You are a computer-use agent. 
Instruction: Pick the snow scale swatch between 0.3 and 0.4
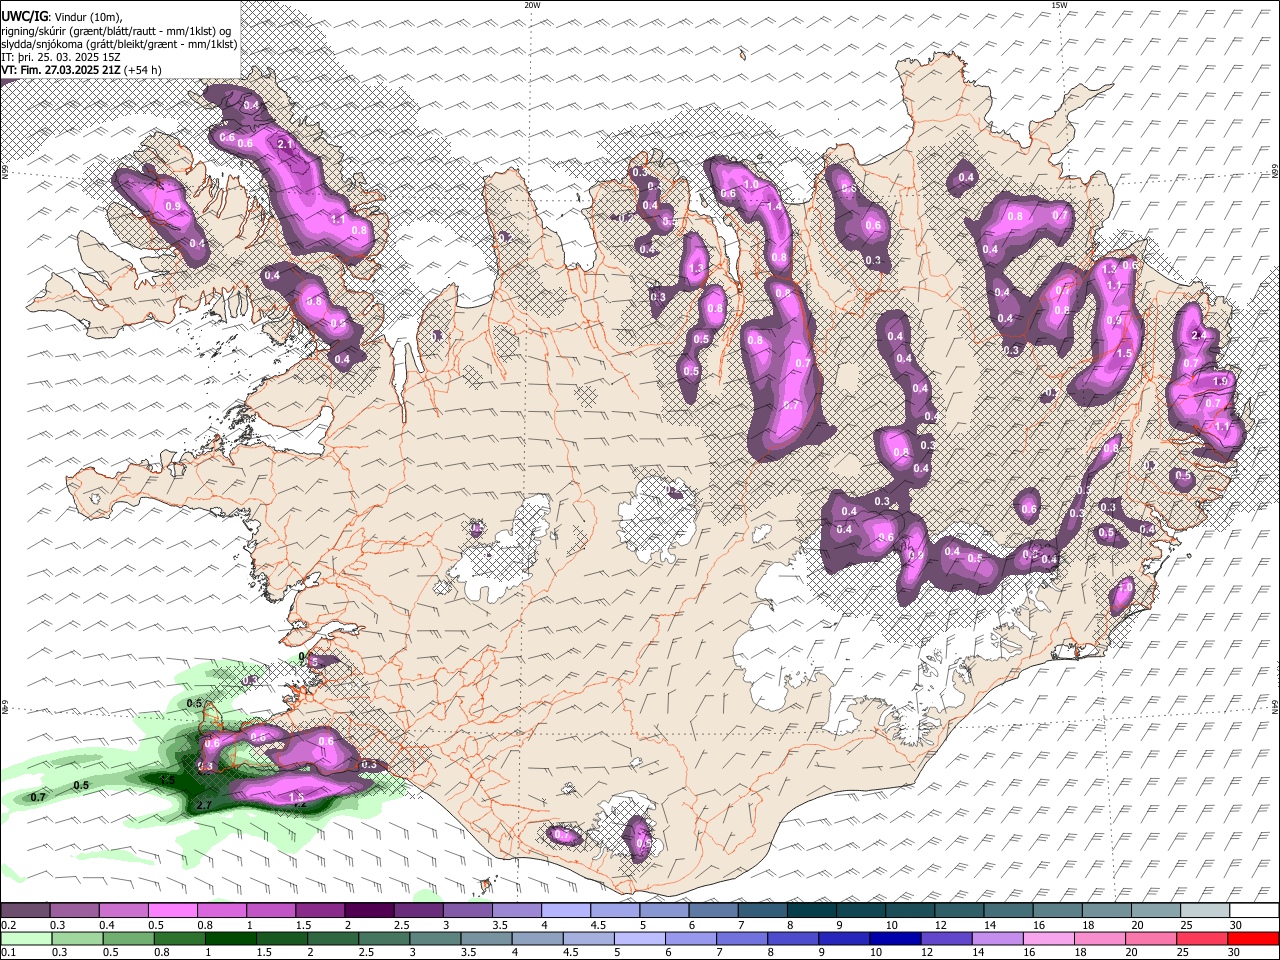click(x=74, y=910)
